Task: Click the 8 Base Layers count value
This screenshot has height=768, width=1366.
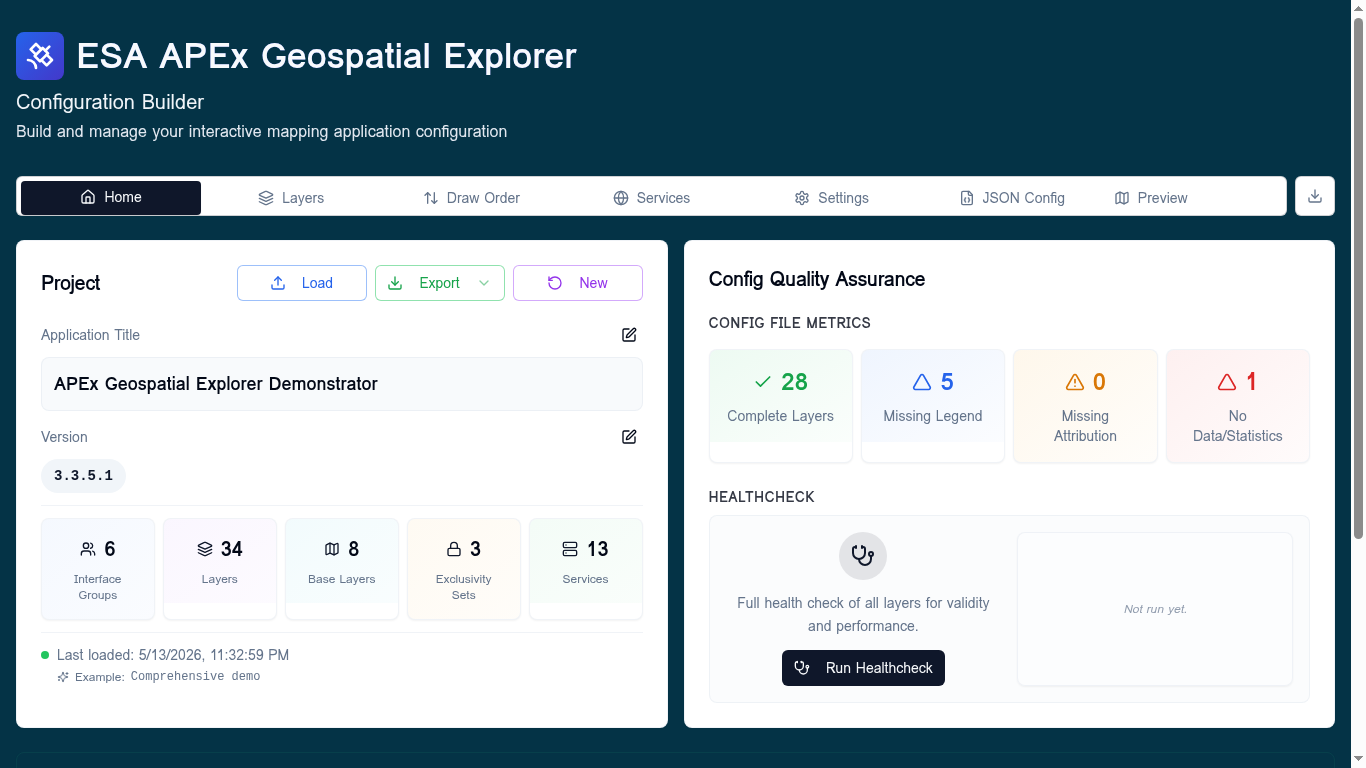Action: pos(353,549)
